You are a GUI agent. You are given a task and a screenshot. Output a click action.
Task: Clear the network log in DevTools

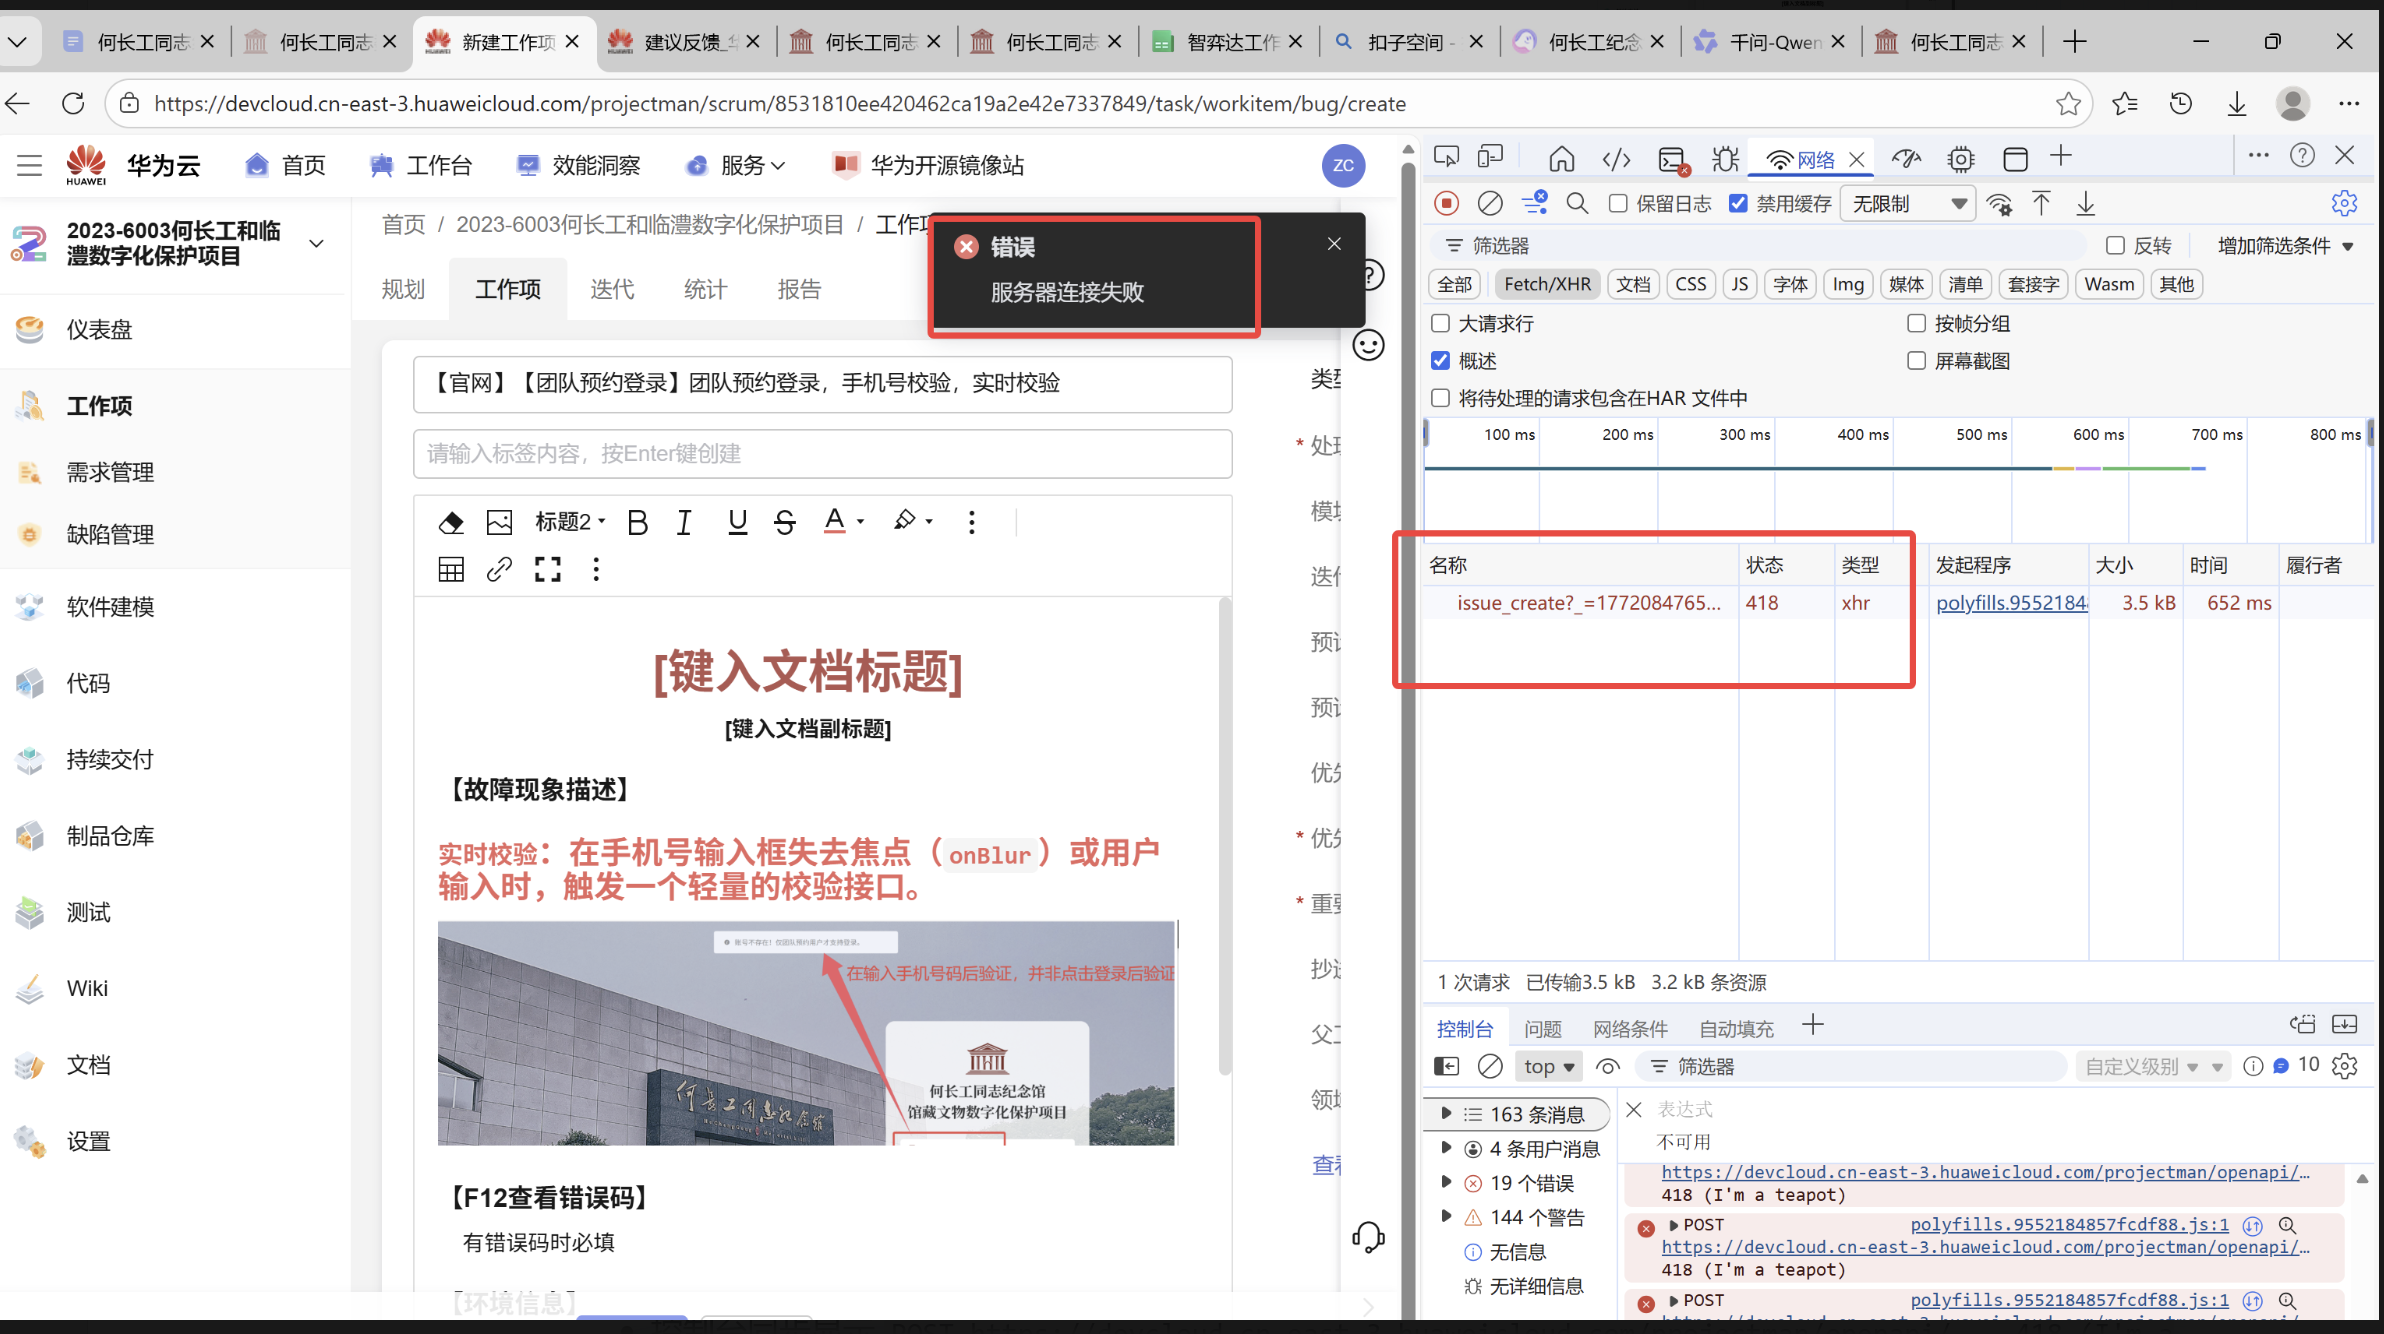(x=1490, y=204)
